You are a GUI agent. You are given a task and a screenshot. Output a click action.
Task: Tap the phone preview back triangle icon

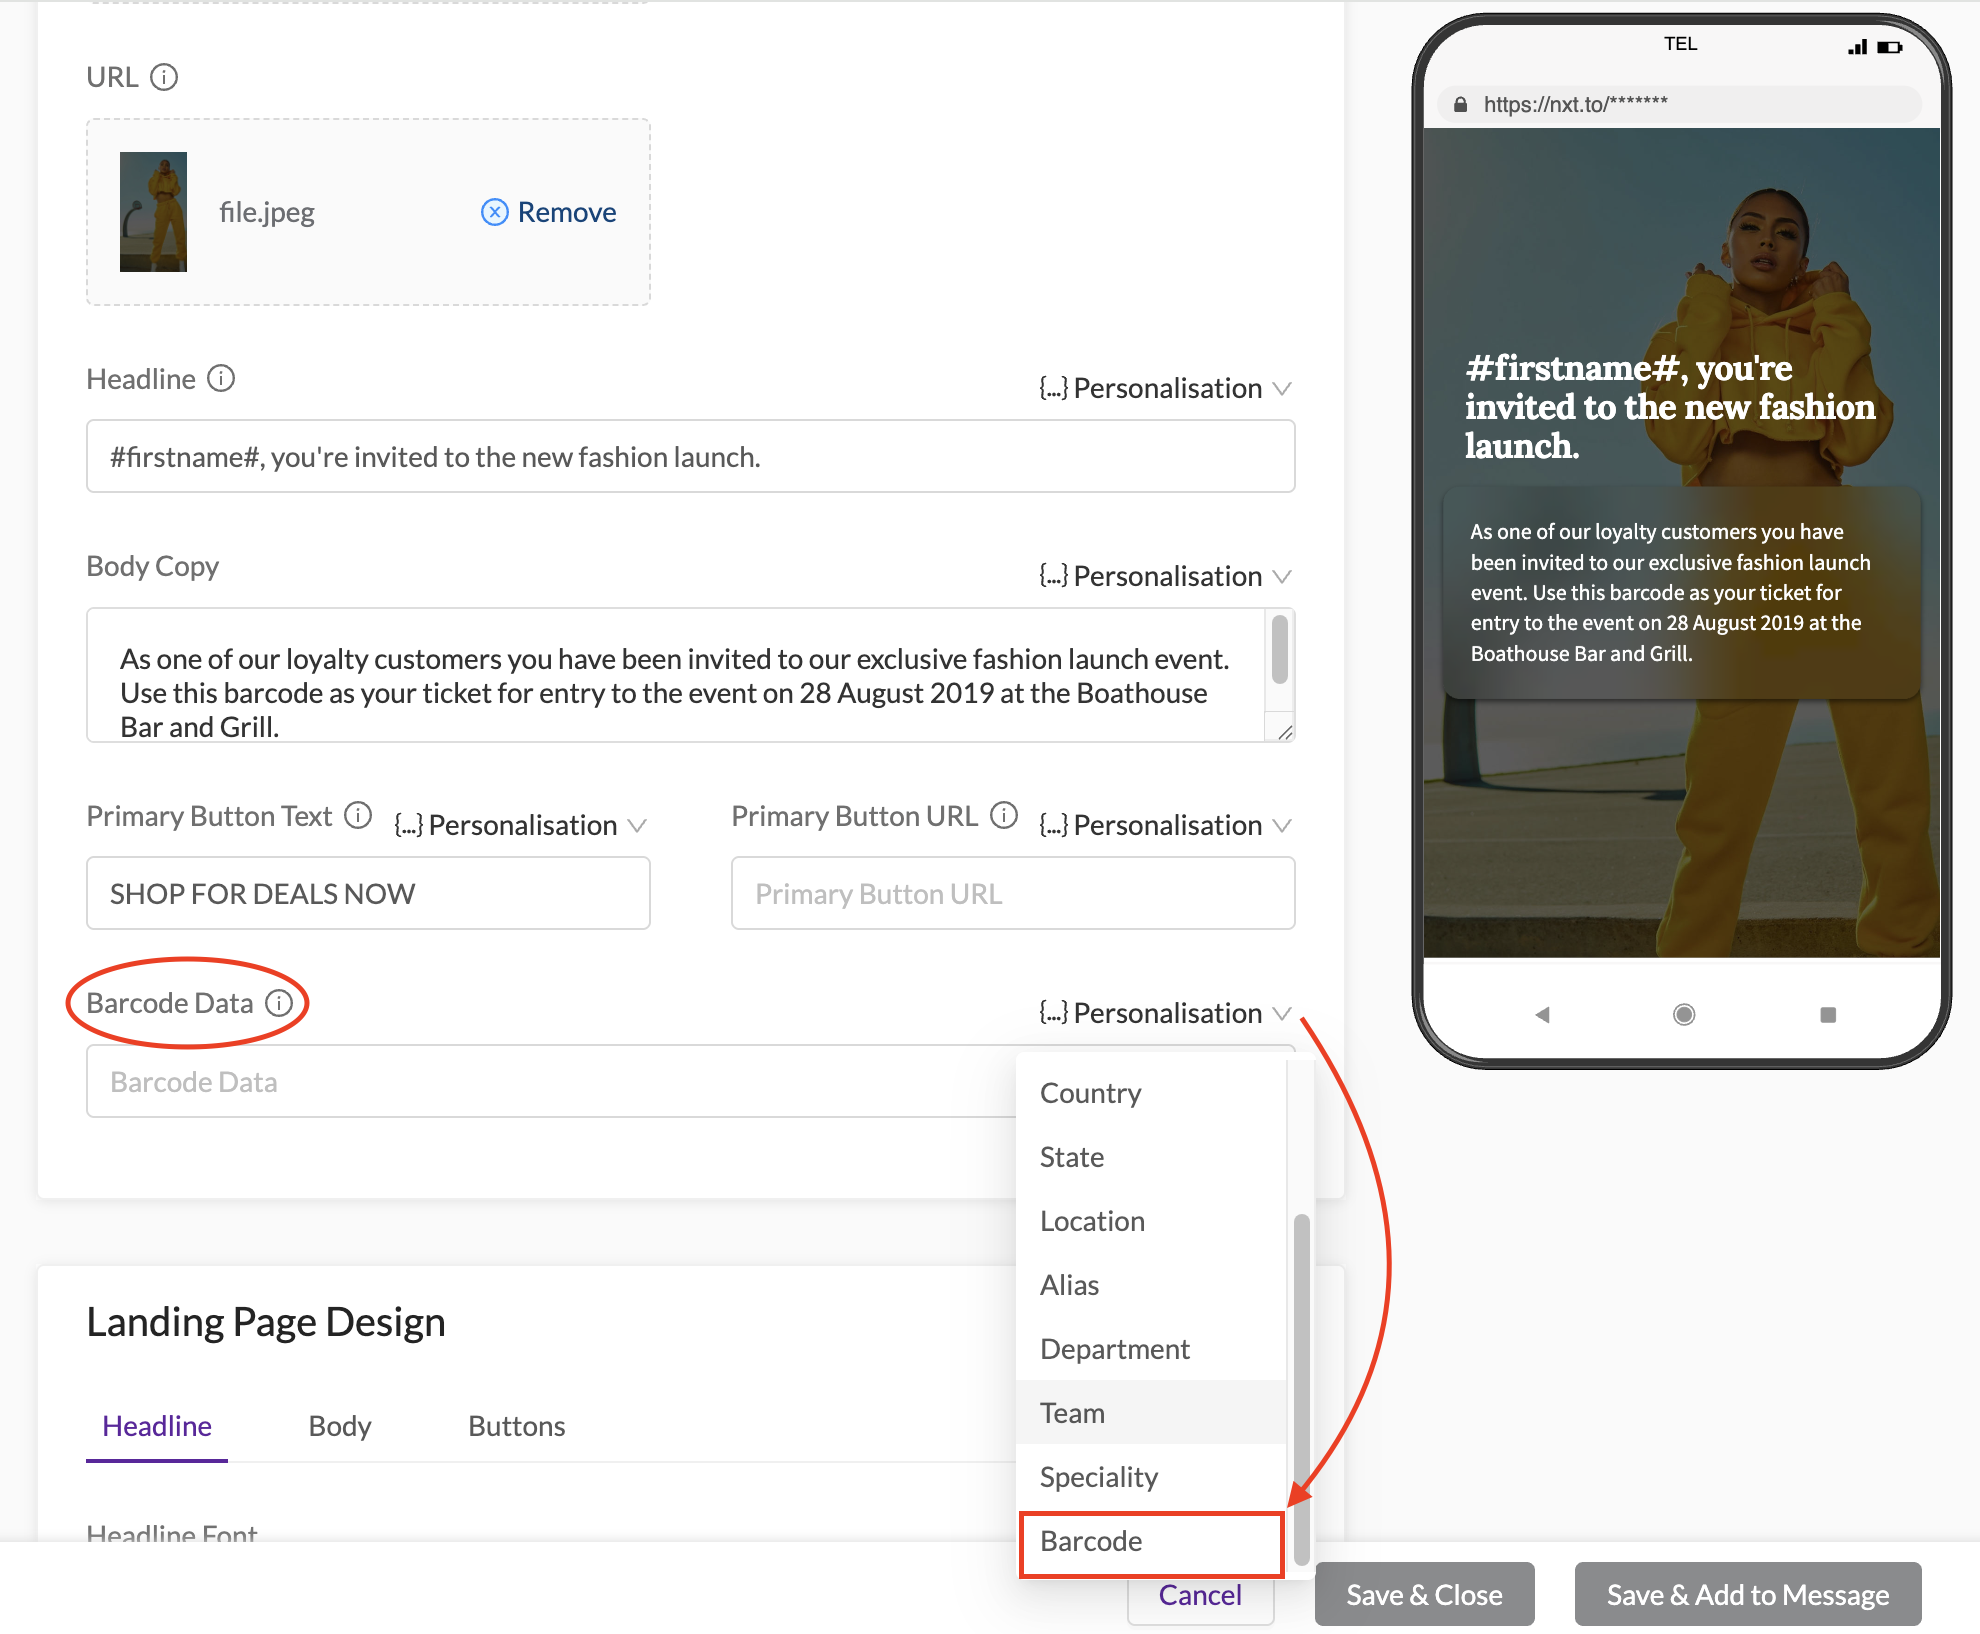coord(1542,1015)
